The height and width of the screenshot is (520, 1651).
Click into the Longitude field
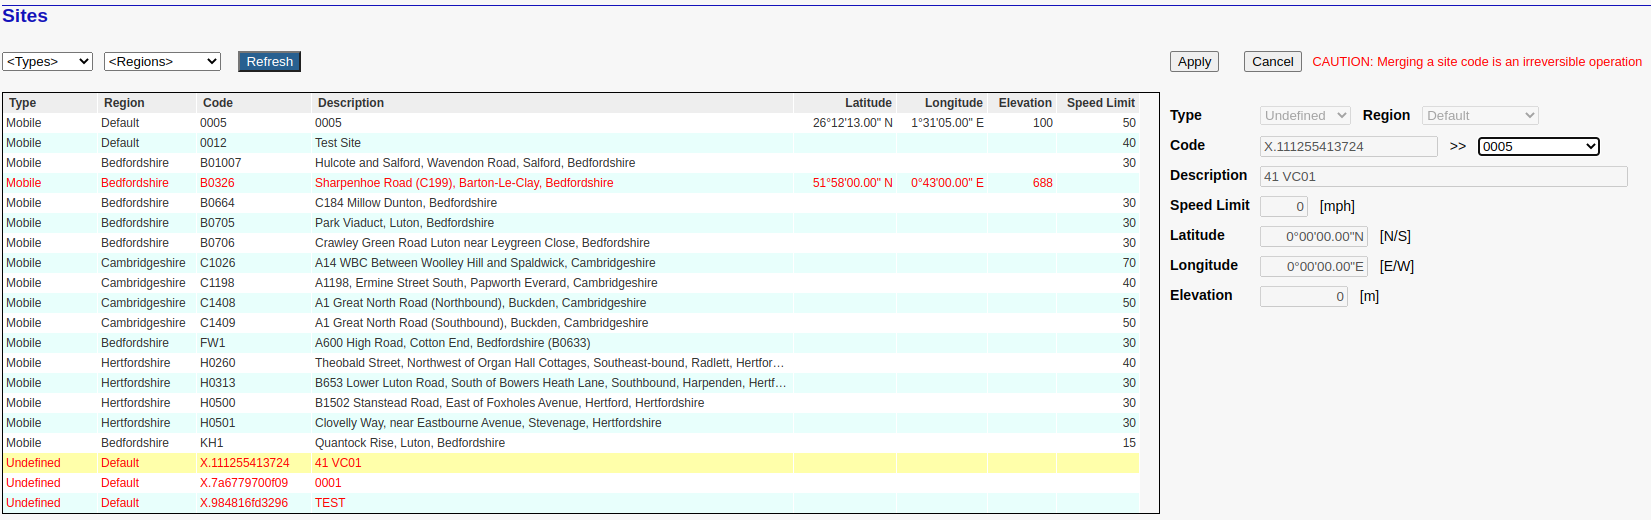coord(1313,267)
